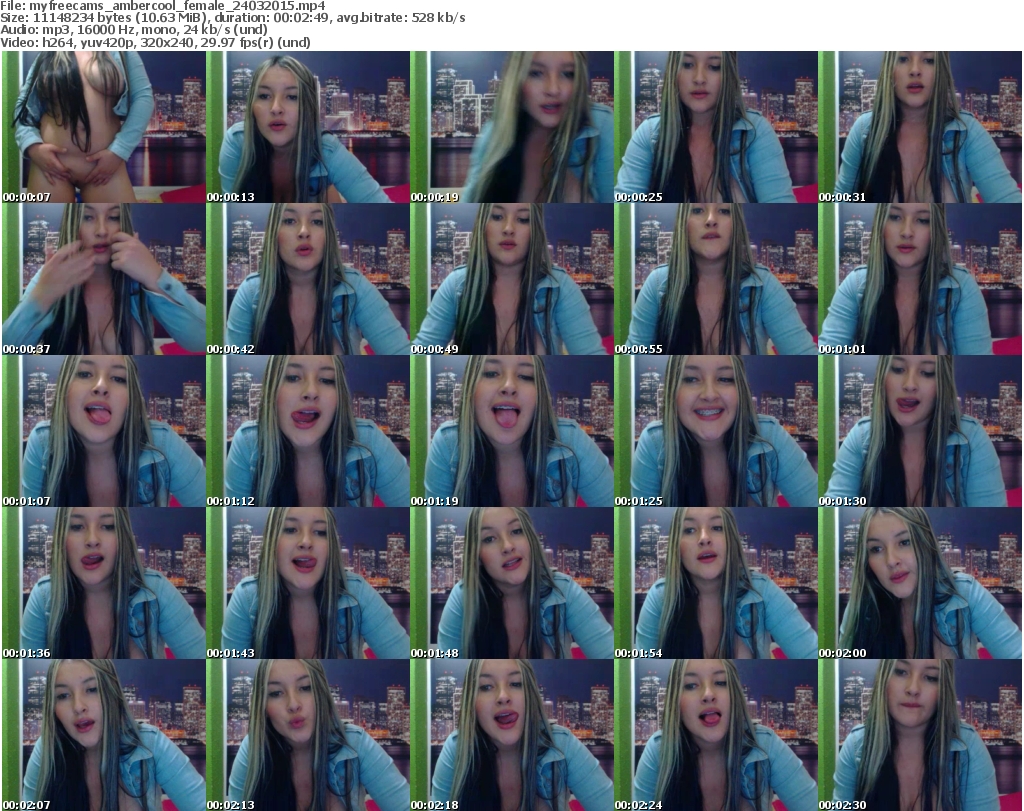This screenshot has width=1024, height=811.
Task: Pick the frame stamped 00:00:37
Action: coord(104,279)
